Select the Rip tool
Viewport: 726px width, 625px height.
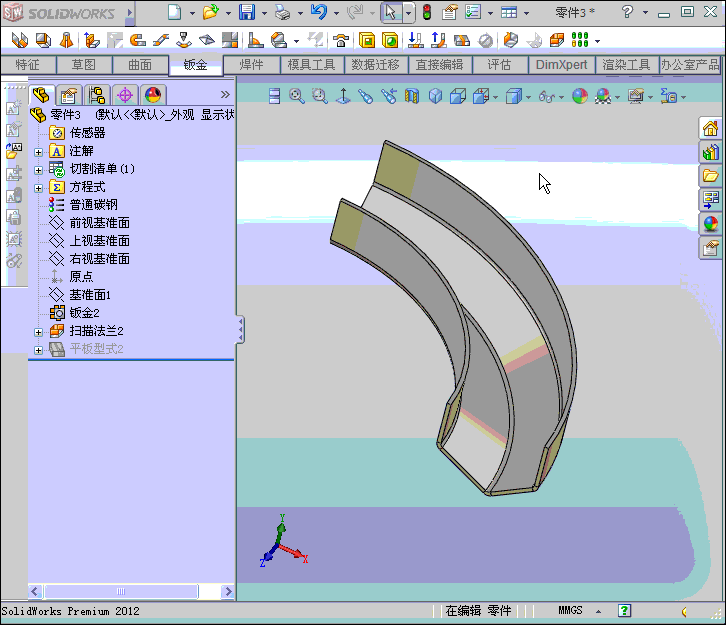point(511,40)
